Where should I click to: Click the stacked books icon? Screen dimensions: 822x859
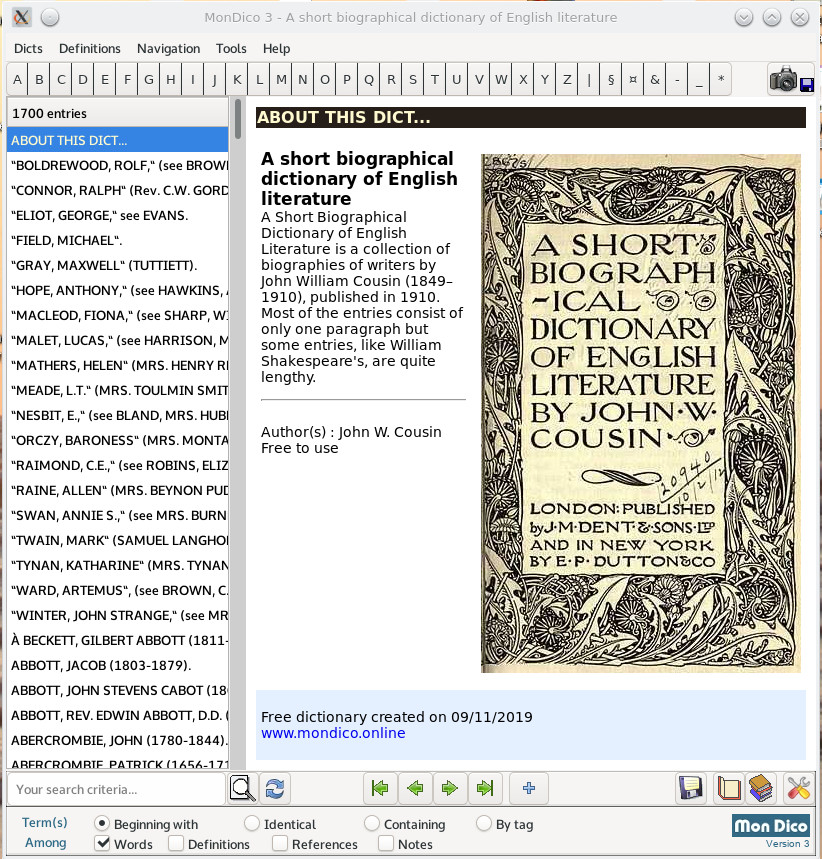click(761, 788)
